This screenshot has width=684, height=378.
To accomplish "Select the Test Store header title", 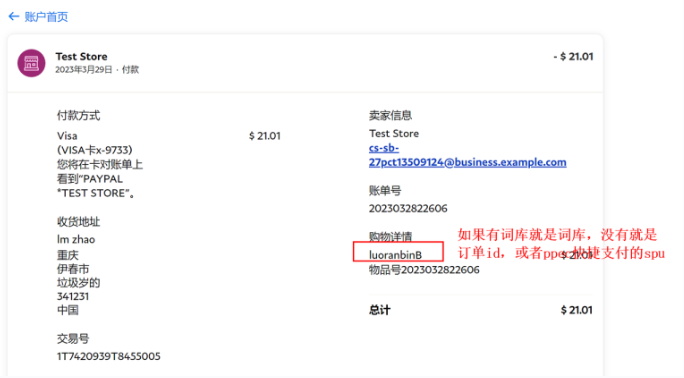I will pyautogui.click(x=81, y=56).
